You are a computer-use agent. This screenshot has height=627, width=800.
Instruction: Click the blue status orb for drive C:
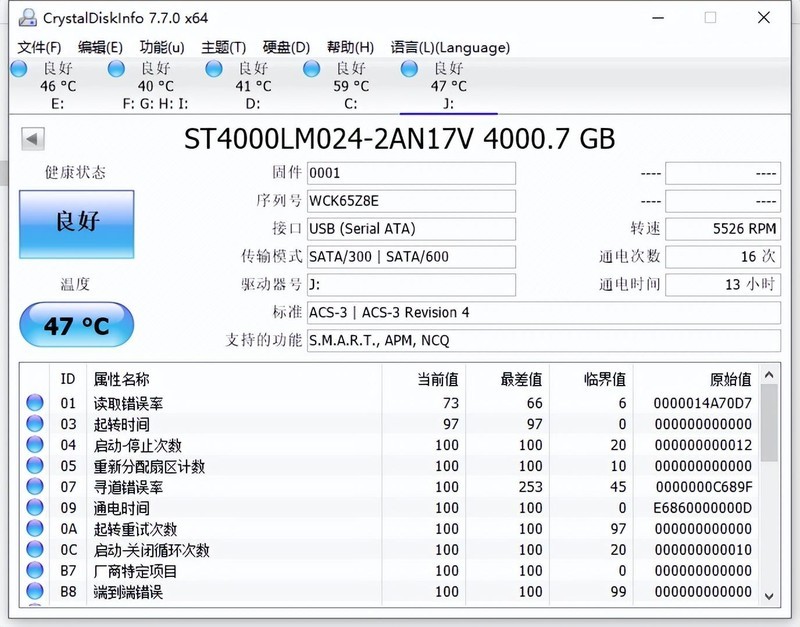coord(311,68)
